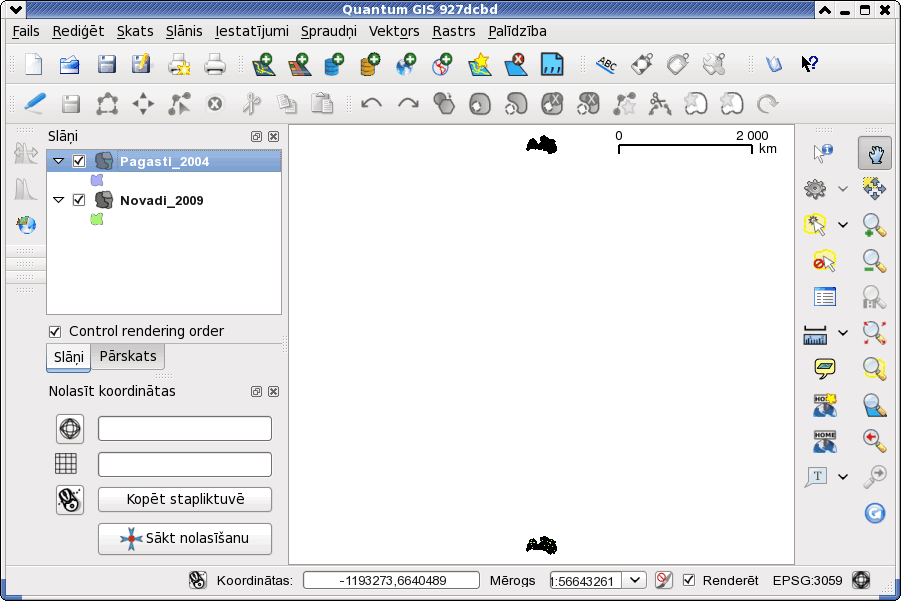Collapse the Novadi_2009 layer tree
Viewport: 901px width, 601px height.
pyautogui.click(x=59, y=200)
